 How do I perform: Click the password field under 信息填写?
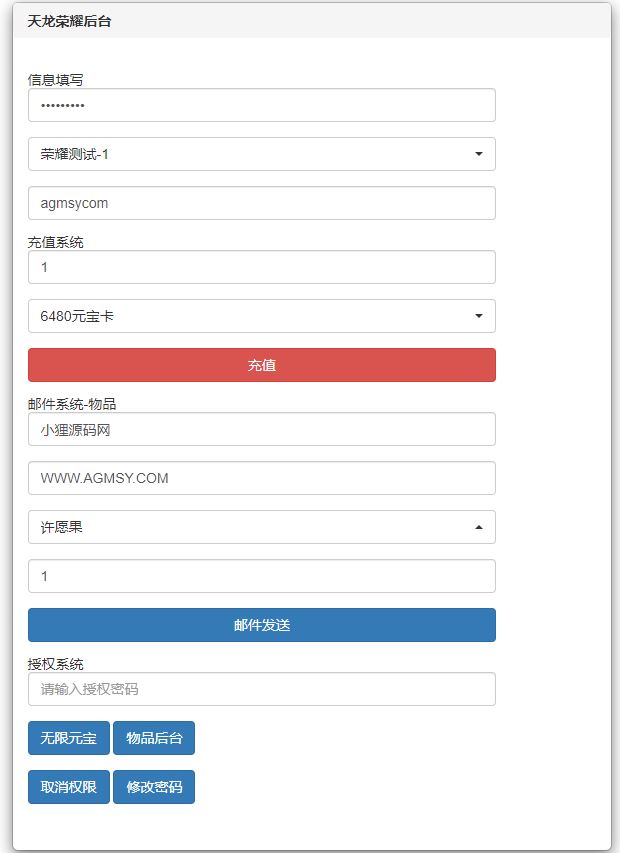tap(261, 105)
